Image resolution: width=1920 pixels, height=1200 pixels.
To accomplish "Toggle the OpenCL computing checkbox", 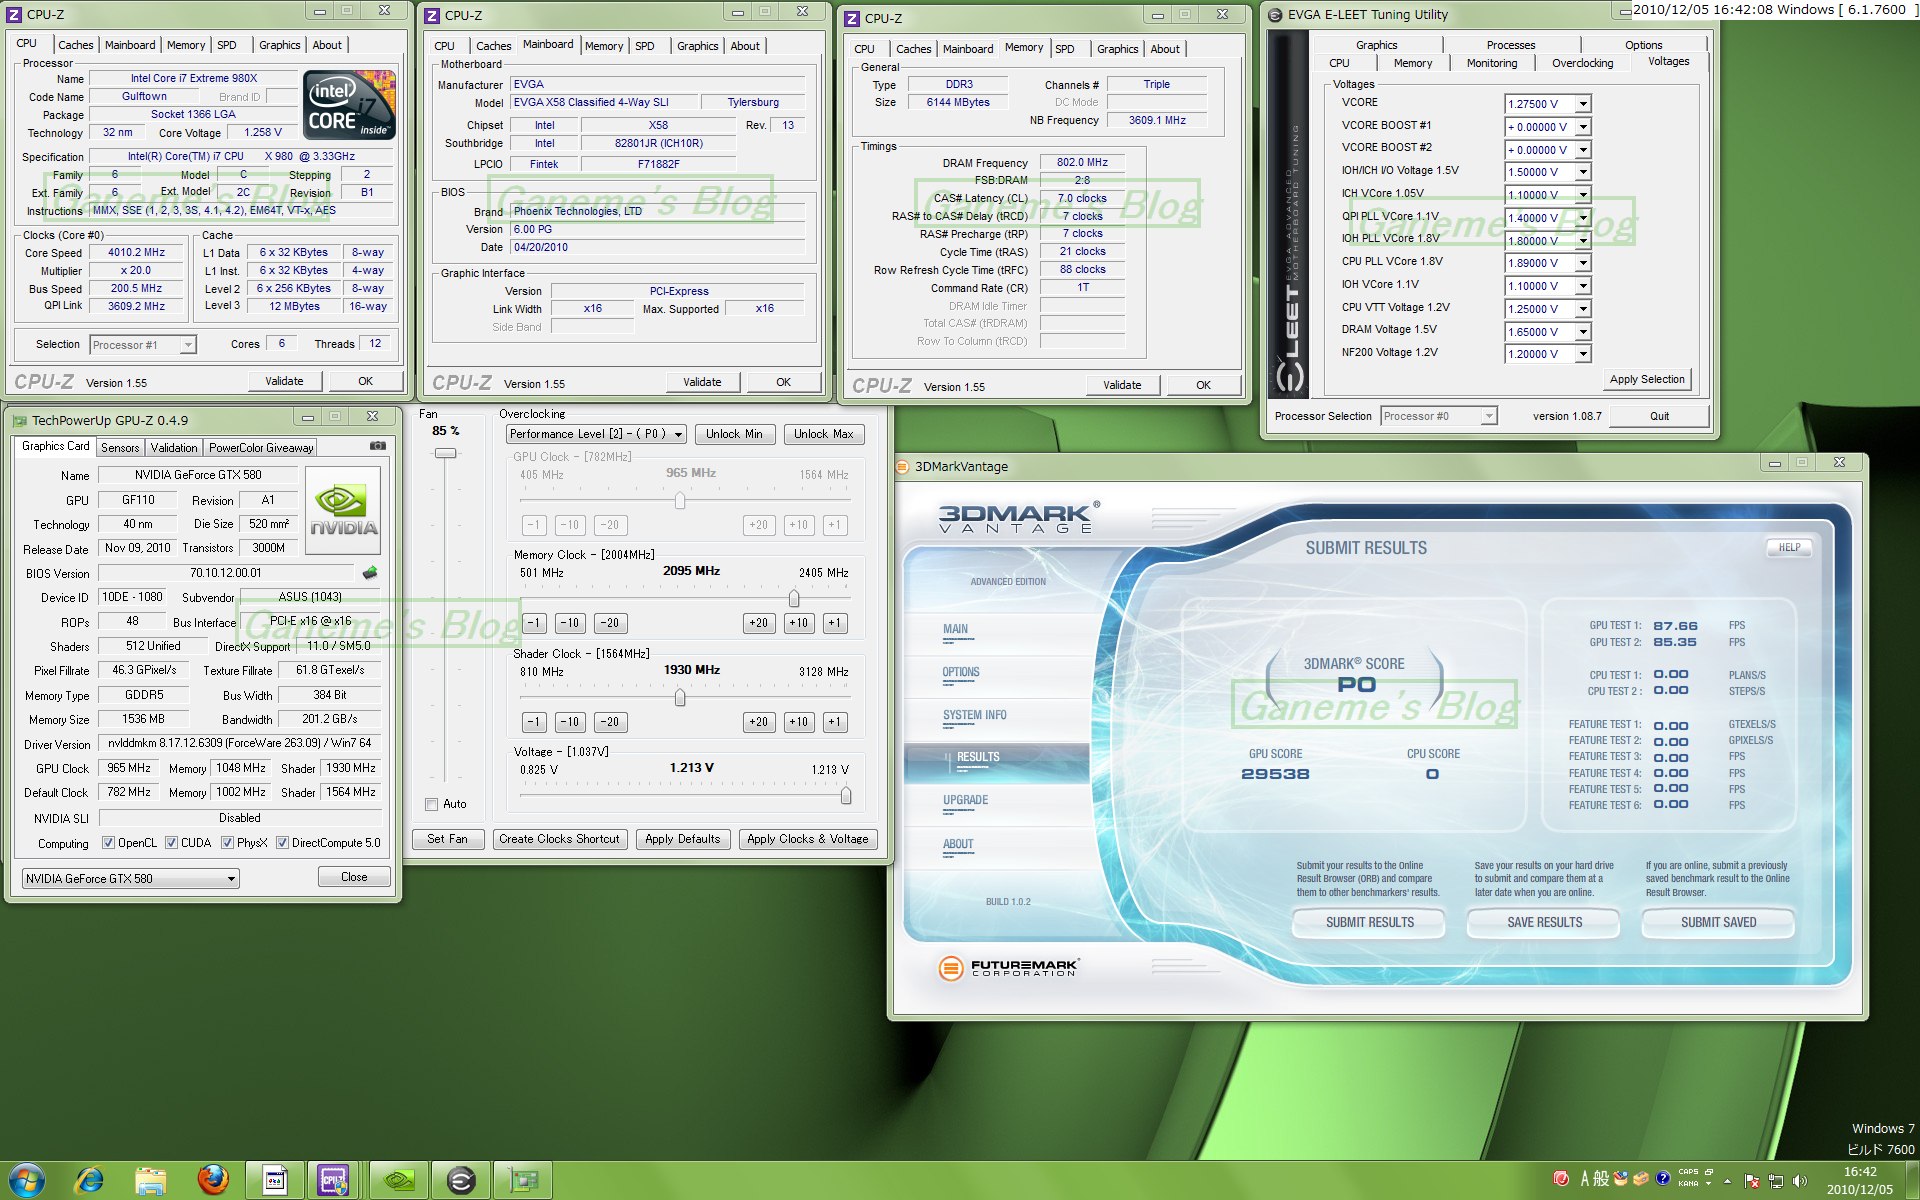I will click(x=109, y=843).
